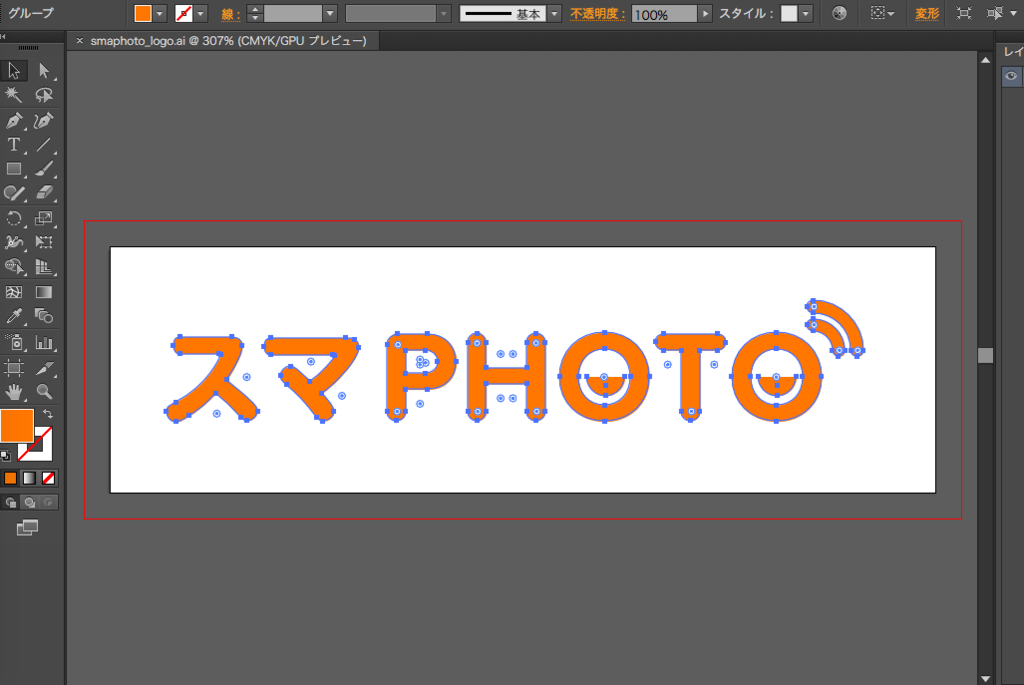
Task: Open brush definition 基本 dropdown
Action: [554, 14]
